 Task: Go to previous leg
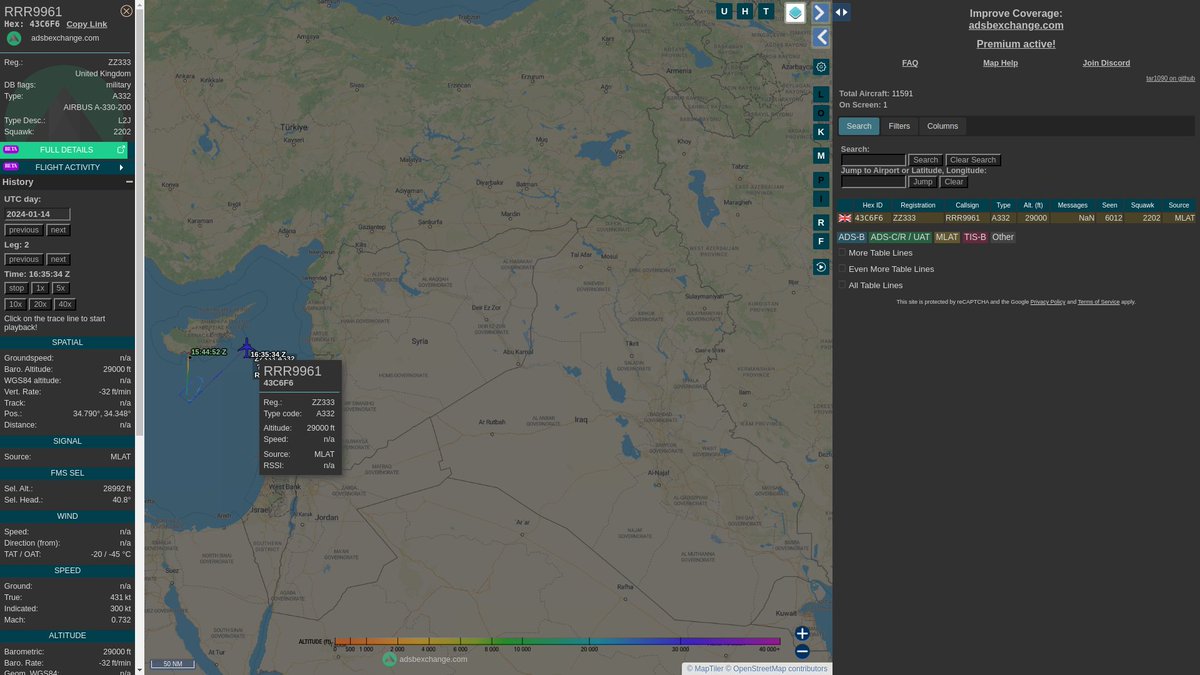pyautogui.click(x=24, y=259)
